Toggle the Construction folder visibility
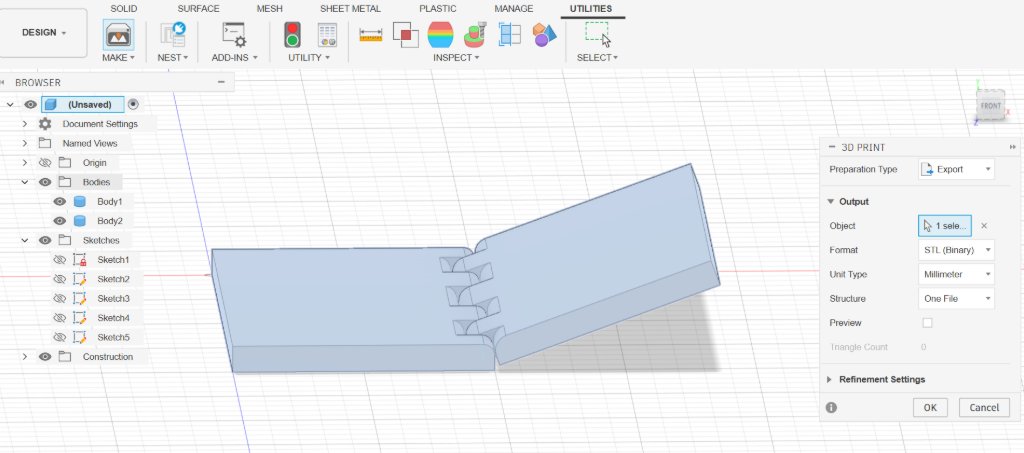 (44, 357)
